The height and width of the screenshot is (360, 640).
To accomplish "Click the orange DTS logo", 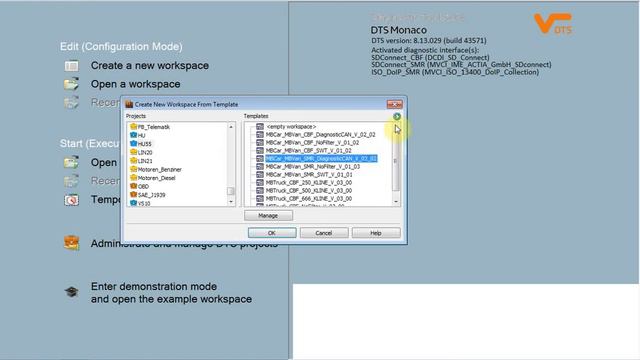I will click(x=553, y=24).
